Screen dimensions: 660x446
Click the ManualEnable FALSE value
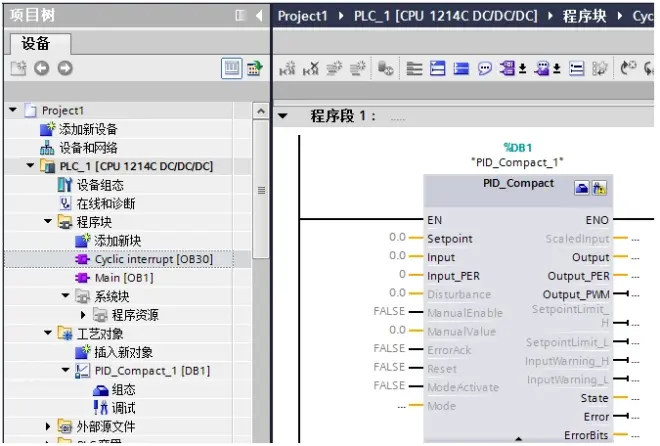pos(389,311)
